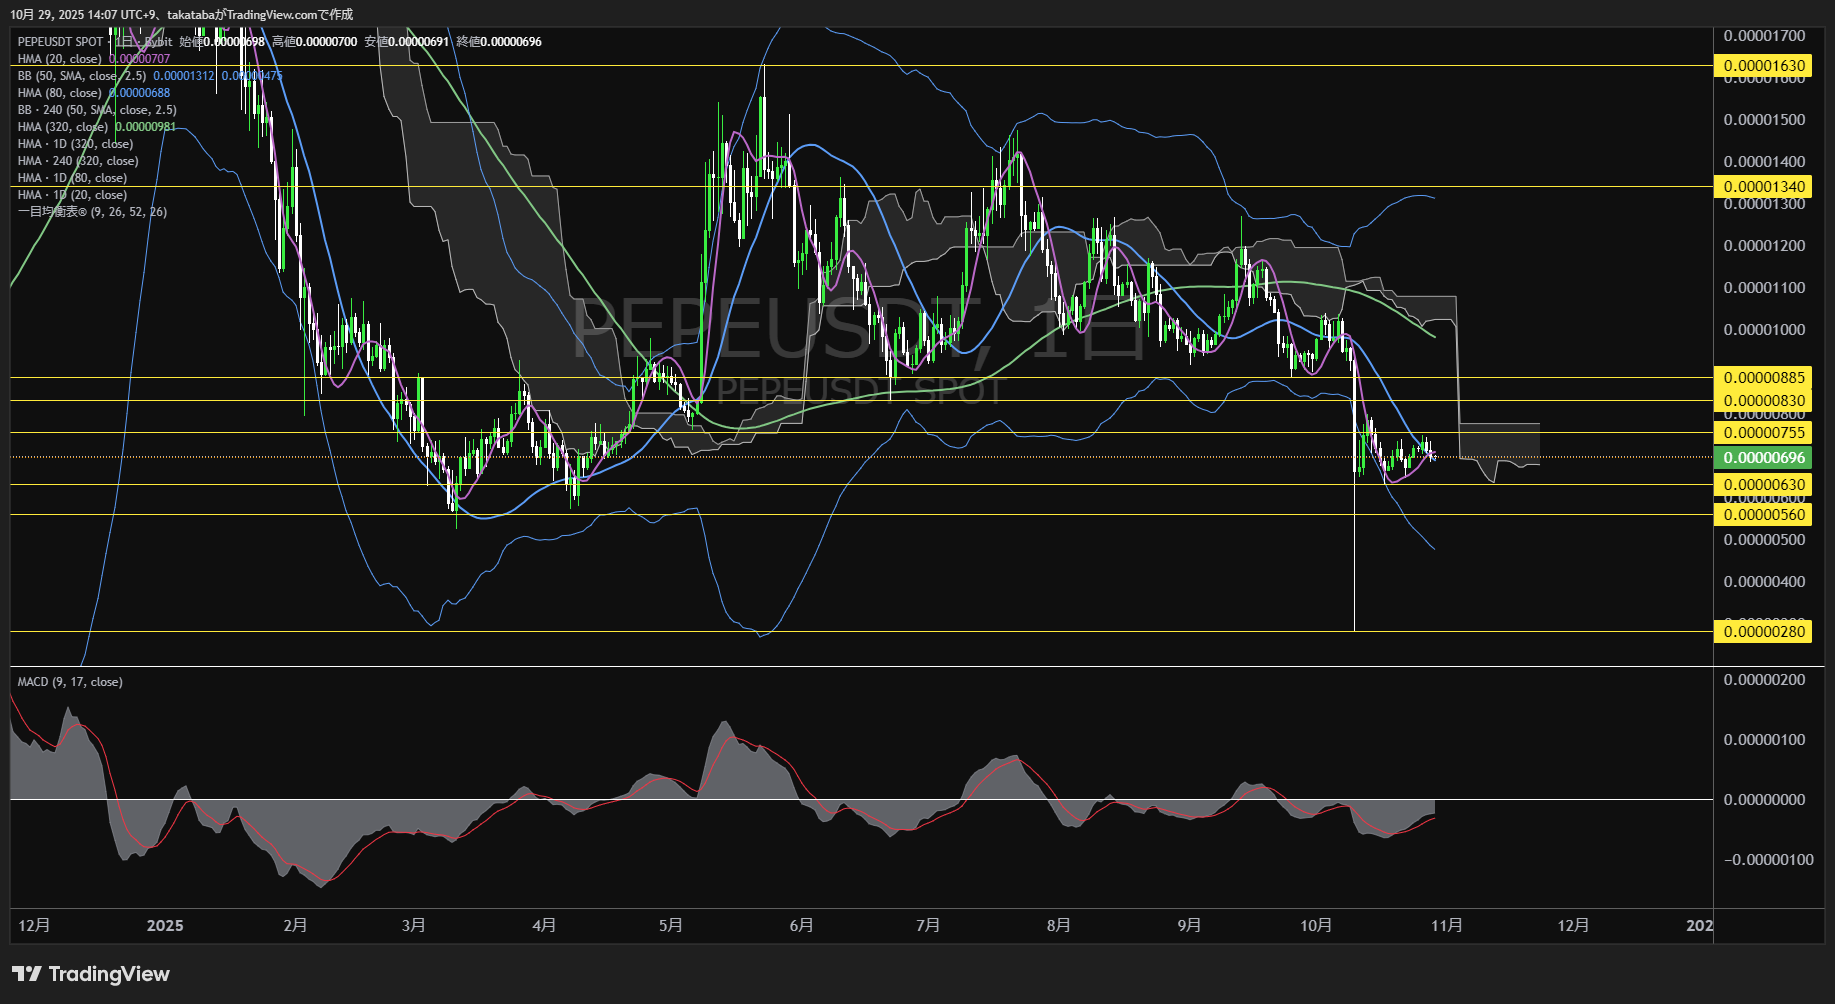Image resolution: width=1835 pixels, height=1004 pixels.
Task: Click the HMA (320, close) green value
Action: pyautogui.click(x=145, y=127)
